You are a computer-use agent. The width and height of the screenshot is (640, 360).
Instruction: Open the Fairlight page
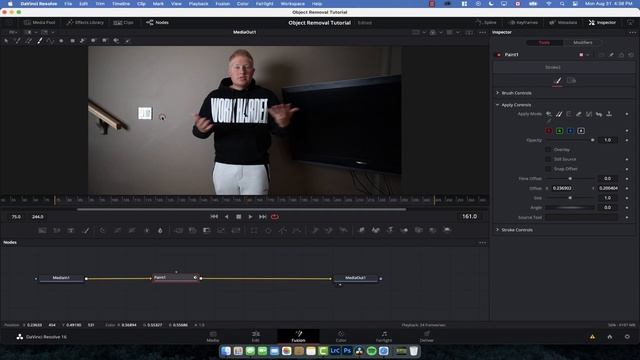coord(384,336)
